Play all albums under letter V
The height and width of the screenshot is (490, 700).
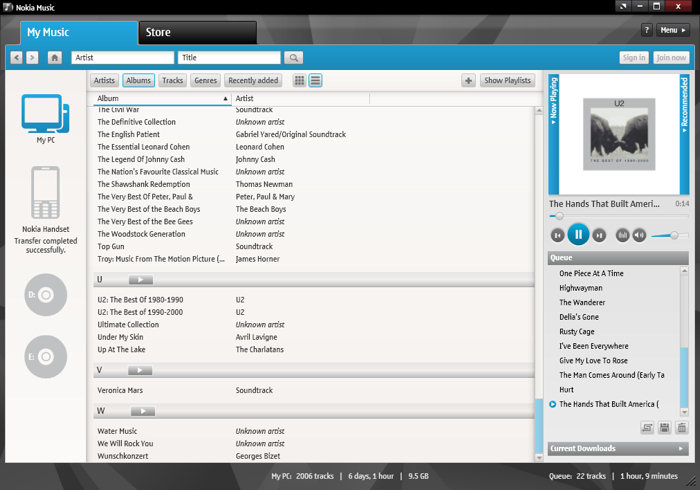[140, 370]
